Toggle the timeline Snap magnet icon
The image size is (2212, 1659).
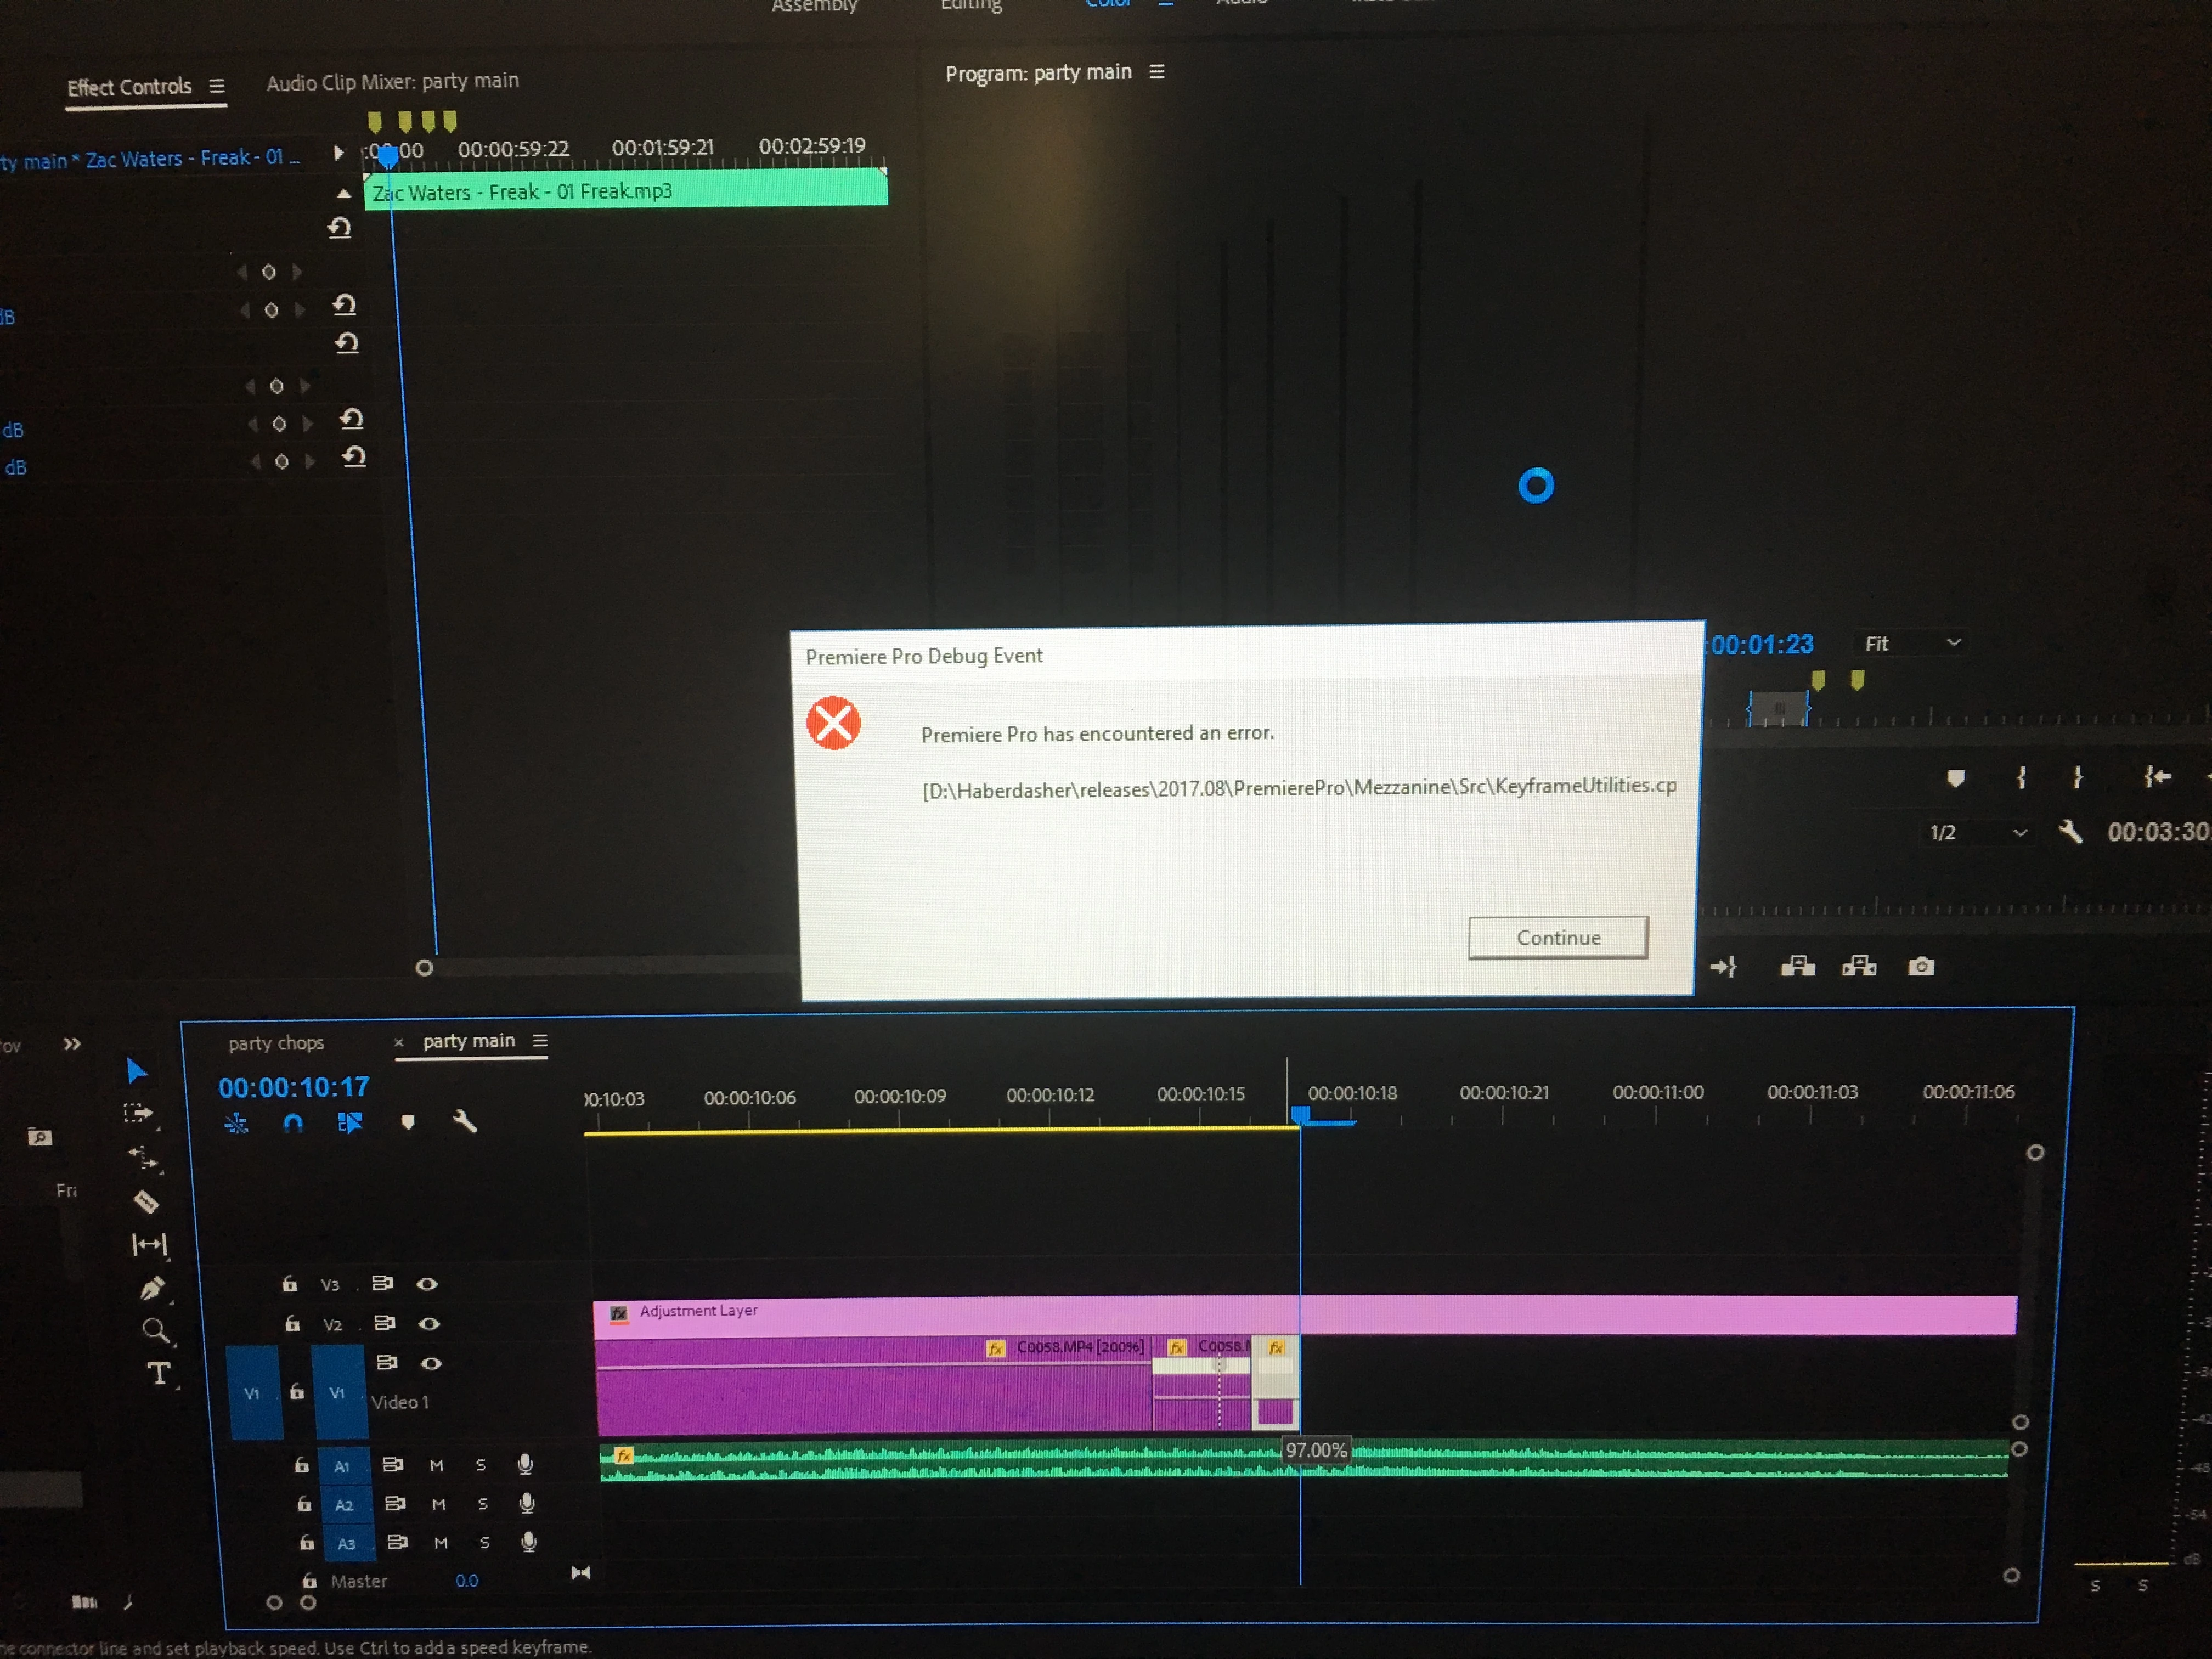point(293,1123)
